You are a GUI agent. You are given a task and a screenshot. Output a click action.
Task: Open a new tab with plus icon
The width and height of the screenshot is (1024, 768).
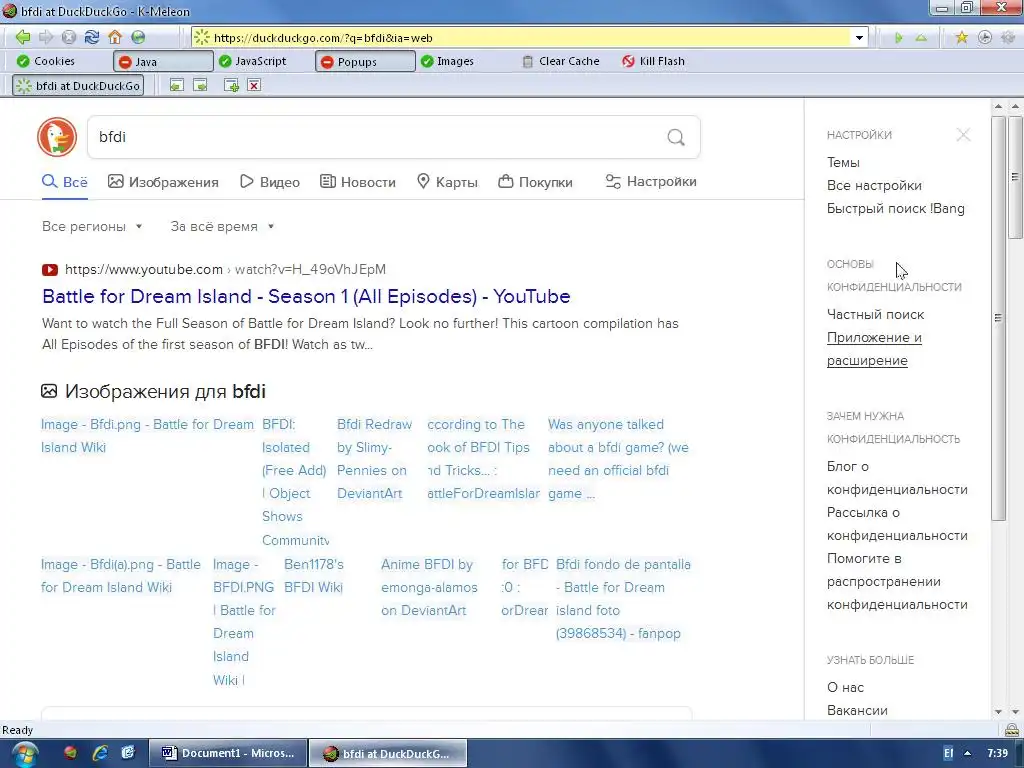click(231, 86)
